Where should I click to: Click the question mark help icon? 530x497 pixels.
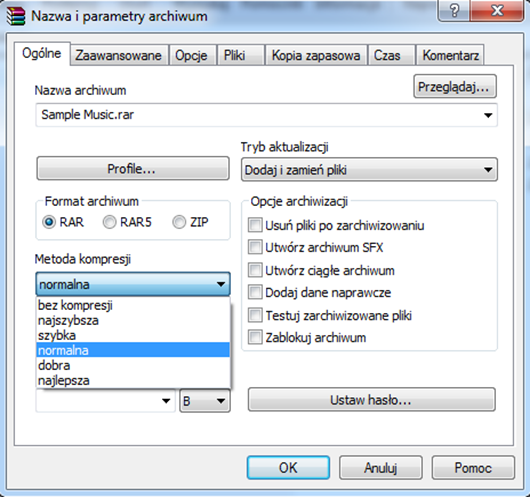[454, 11]
